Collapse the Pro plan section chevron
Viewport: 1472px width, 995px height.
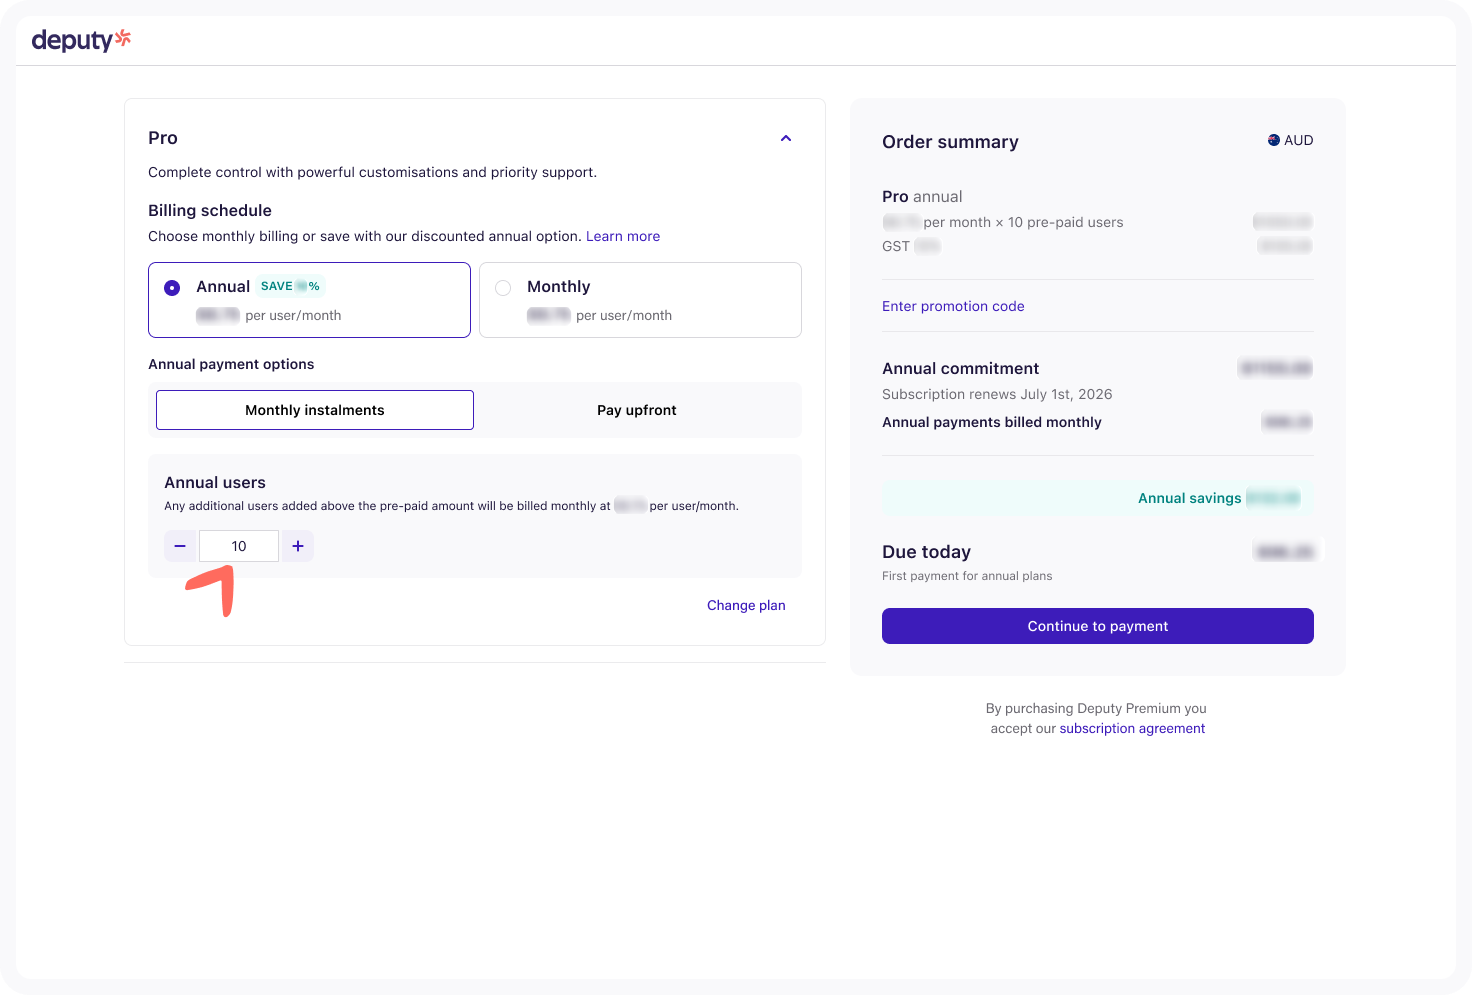click(x=786, y=139)
